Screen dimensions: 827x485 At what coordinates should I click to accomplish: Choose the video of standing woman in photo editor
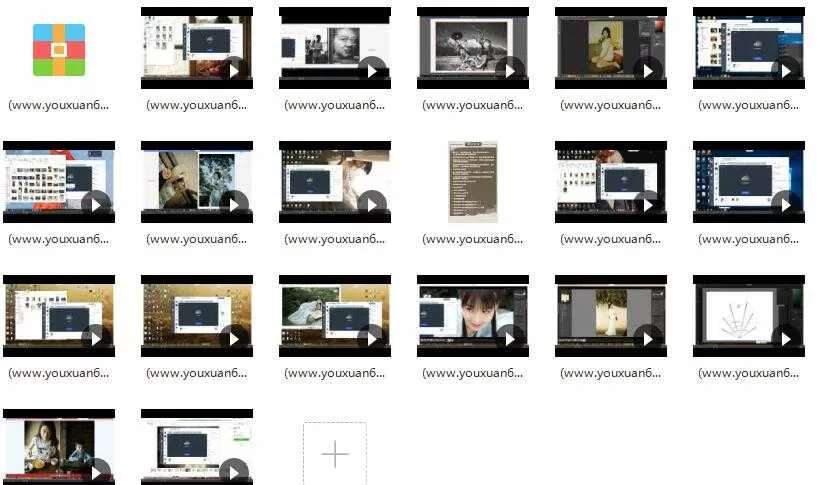[x=610, y=316]
